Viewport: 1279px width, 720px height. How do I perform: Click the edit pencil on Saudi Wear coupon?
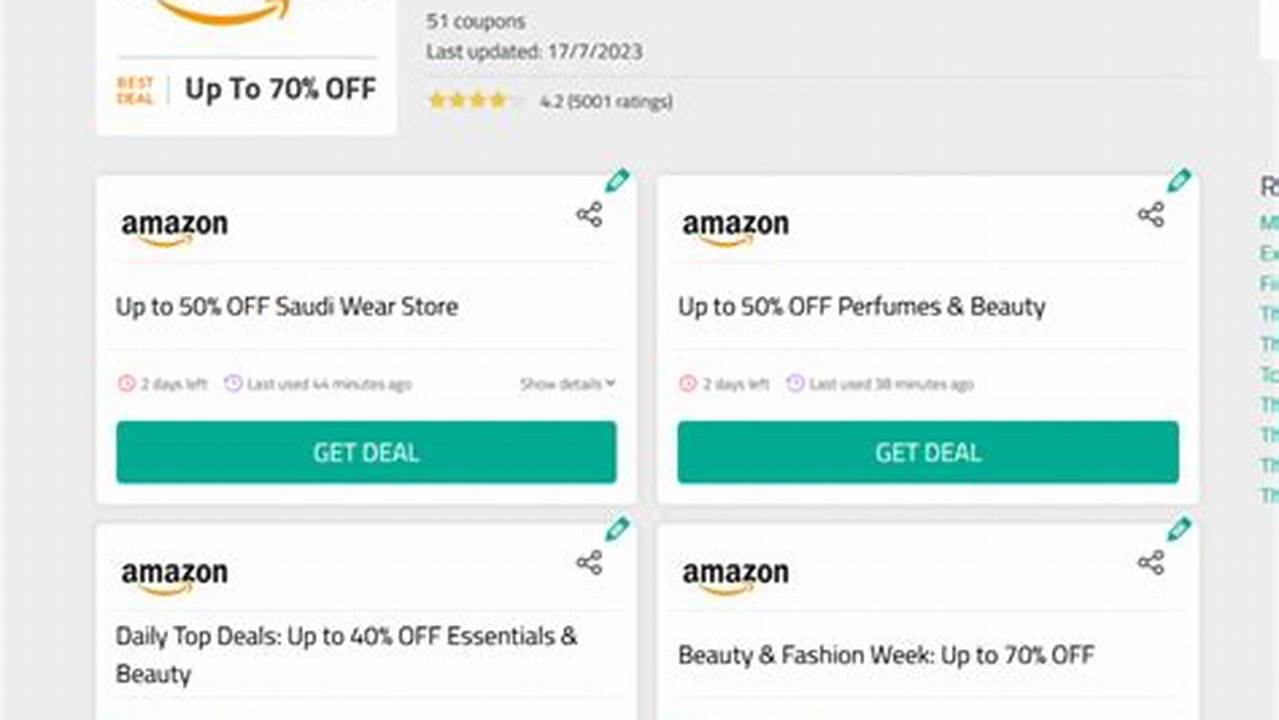click(618, 180)
